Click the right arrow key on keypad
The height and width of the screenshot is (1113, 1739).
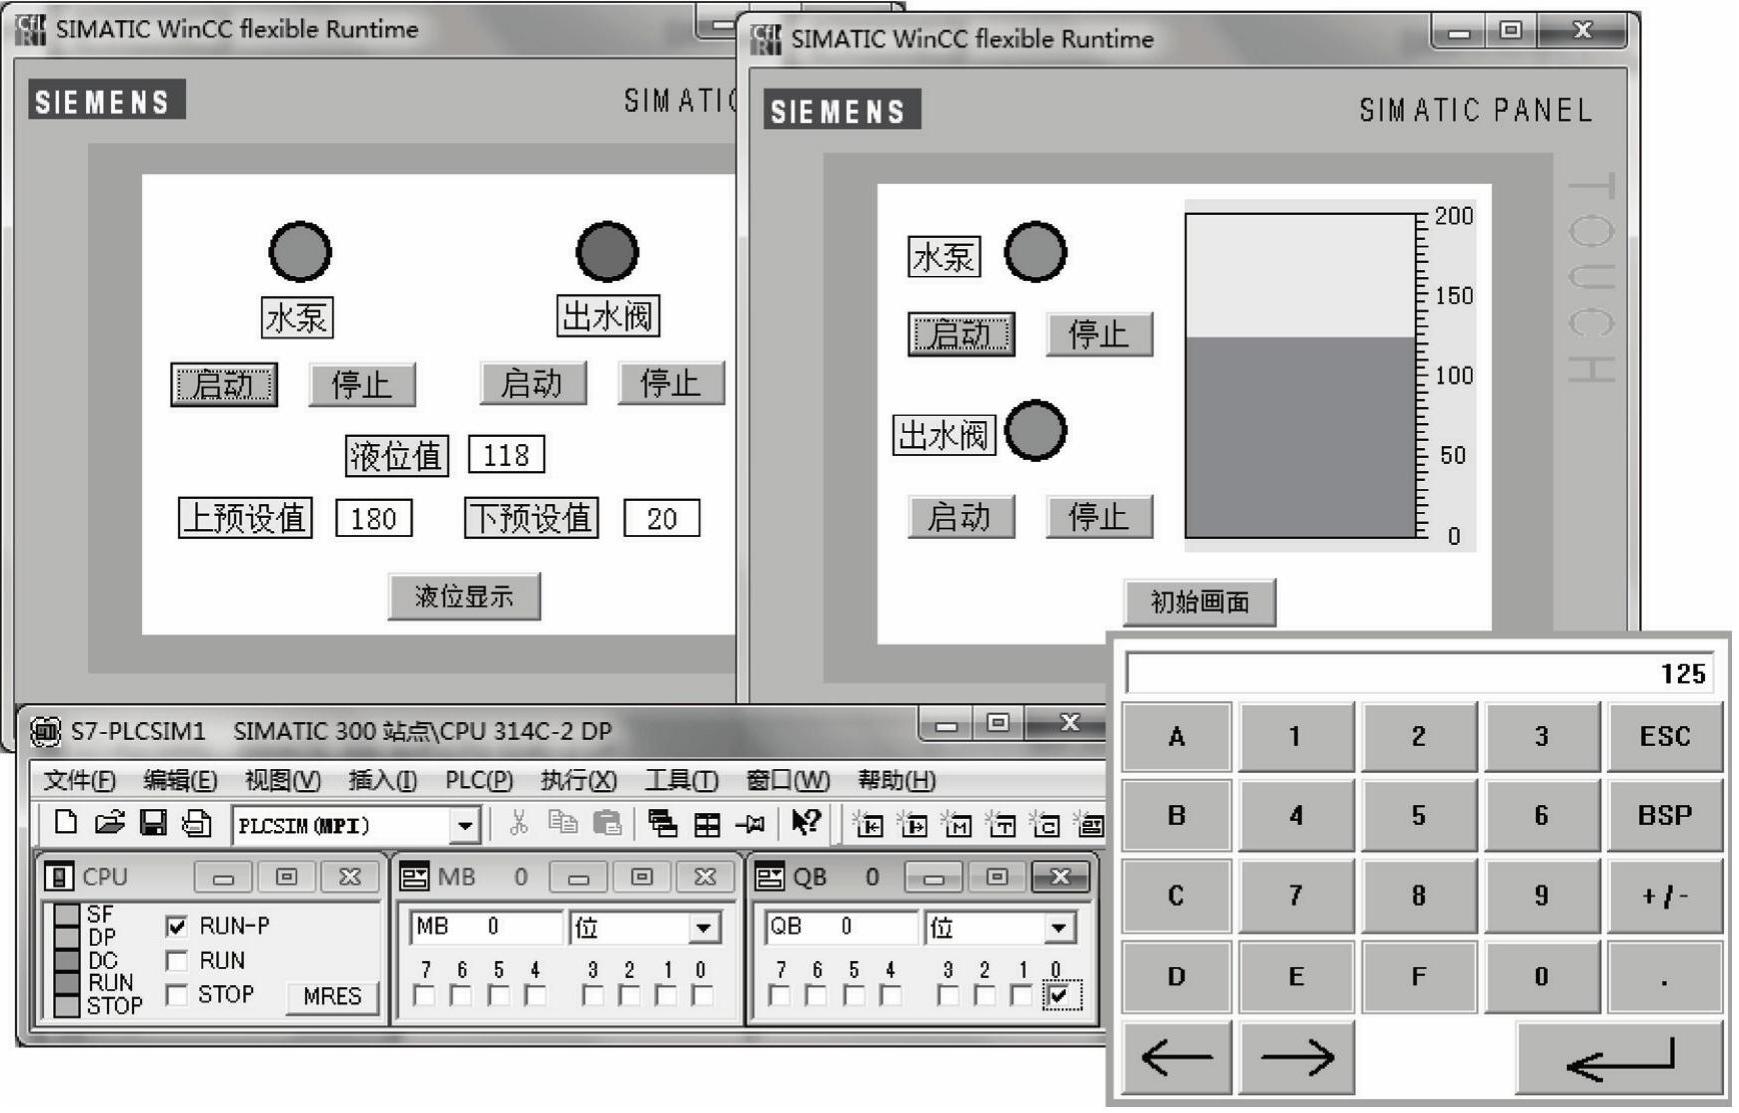coord(1297,1057)
